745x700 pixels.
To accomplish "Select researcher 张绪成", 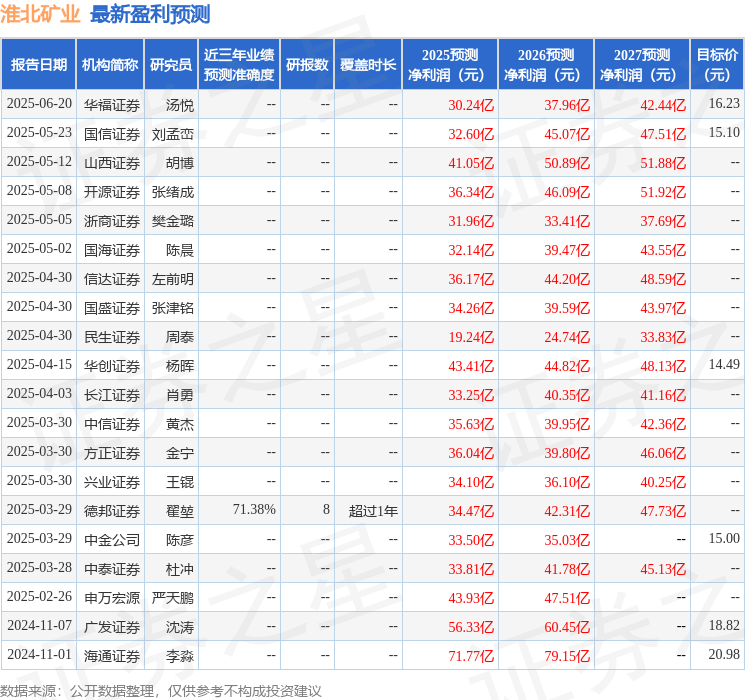I will 173,192.
